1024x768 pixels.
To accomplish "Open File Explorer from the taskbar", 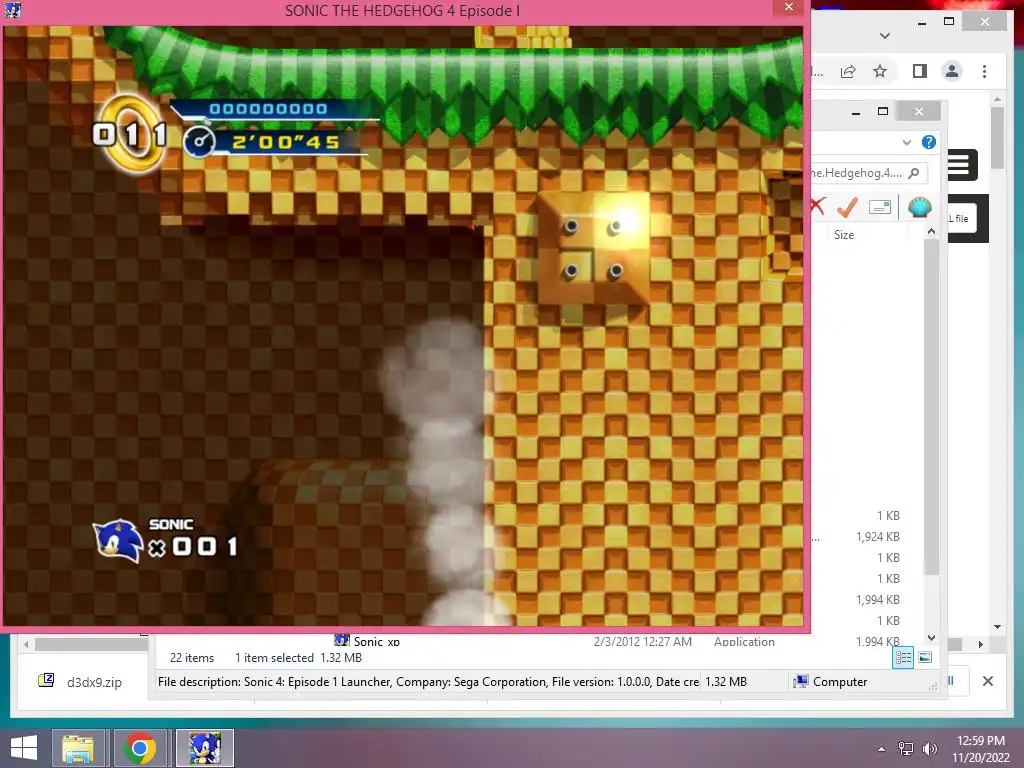I will pyautogui.click(x=78, y=748).
